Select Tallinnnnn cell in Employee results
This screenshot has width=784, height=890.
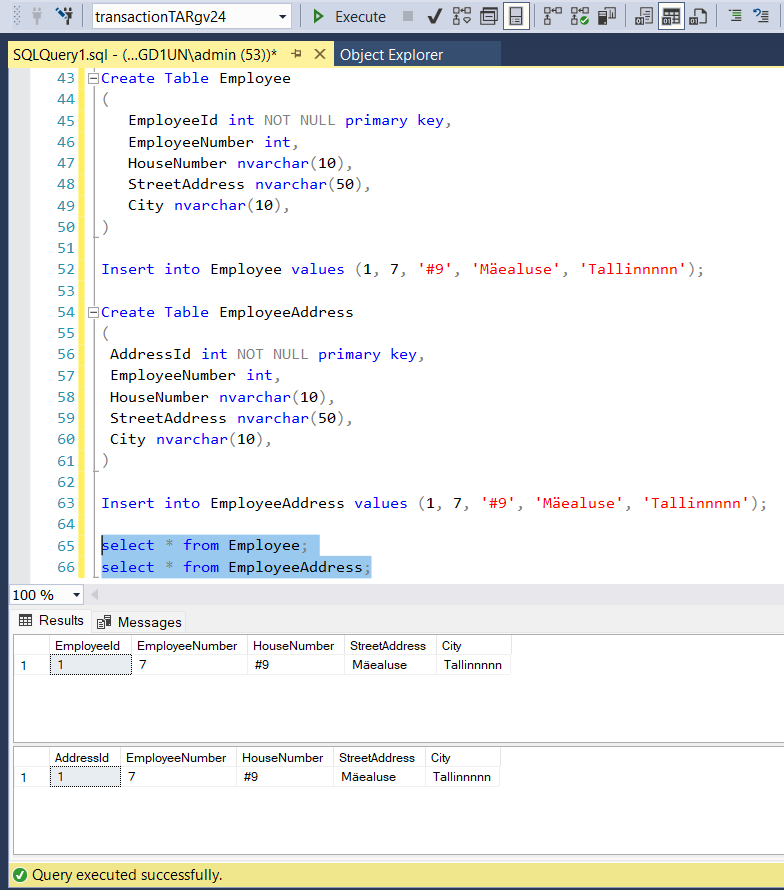473,665
